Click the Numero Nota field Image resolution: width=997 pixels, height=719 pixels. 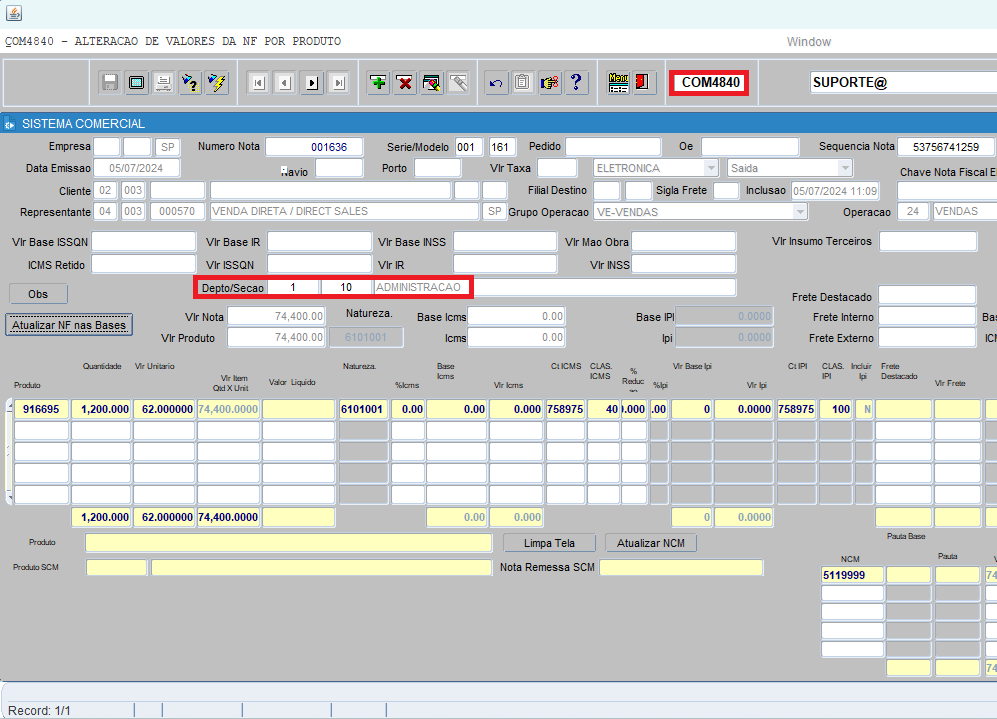point(313,147)
